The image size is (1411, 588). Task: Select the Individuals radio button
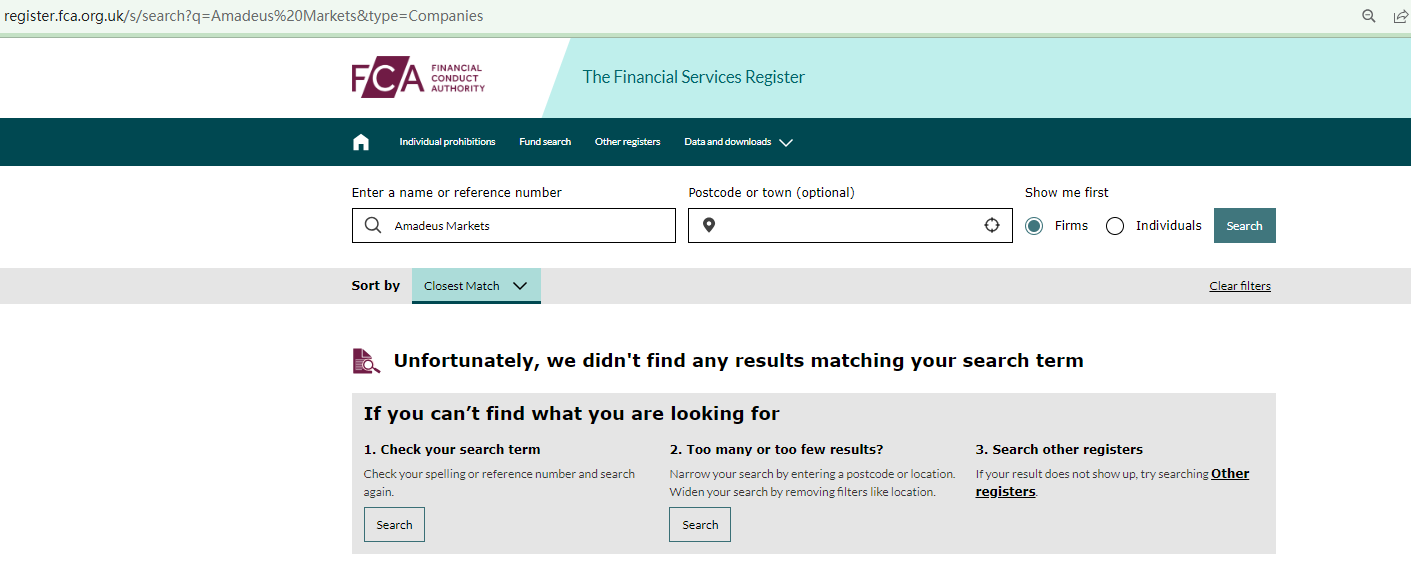tap(1115, 226)
